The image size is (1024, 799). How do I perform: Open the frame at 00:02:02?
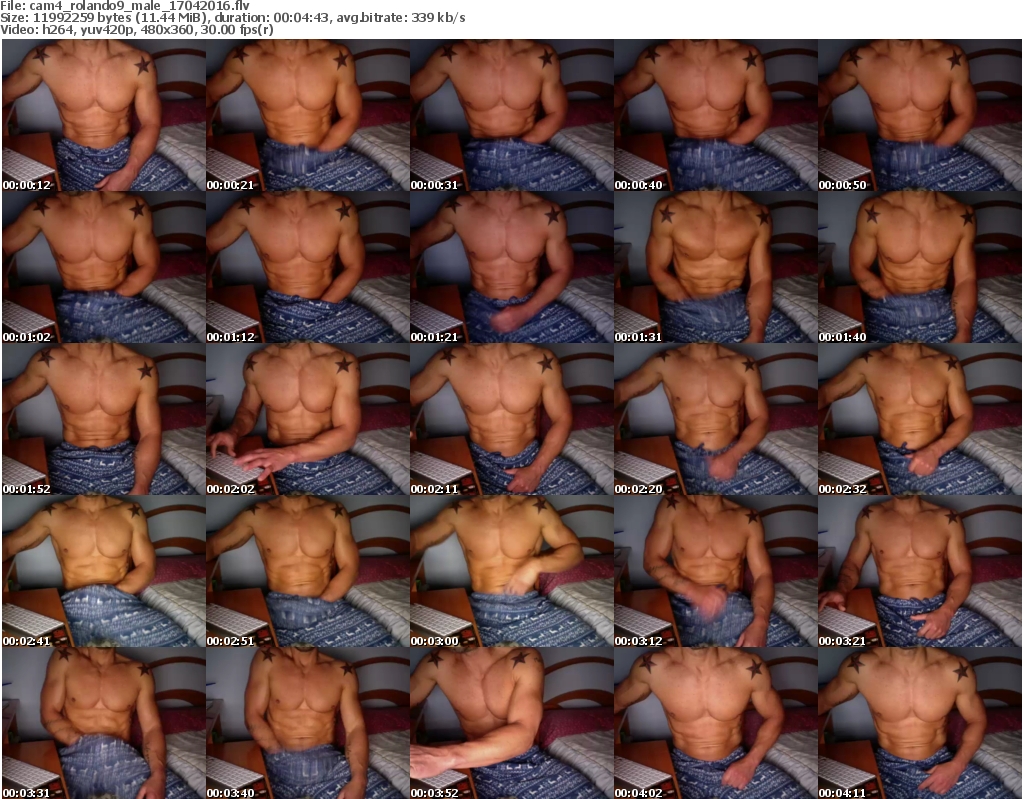(308, 419)
